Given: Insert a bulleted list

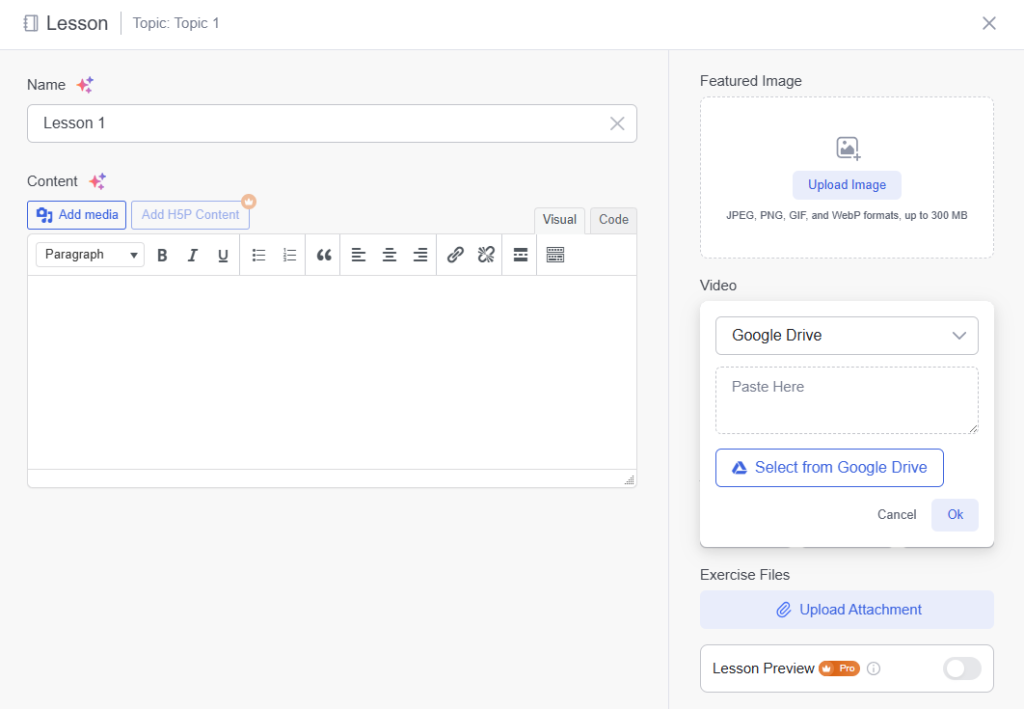Looking at the screenshot, I should tap(259, 255).
